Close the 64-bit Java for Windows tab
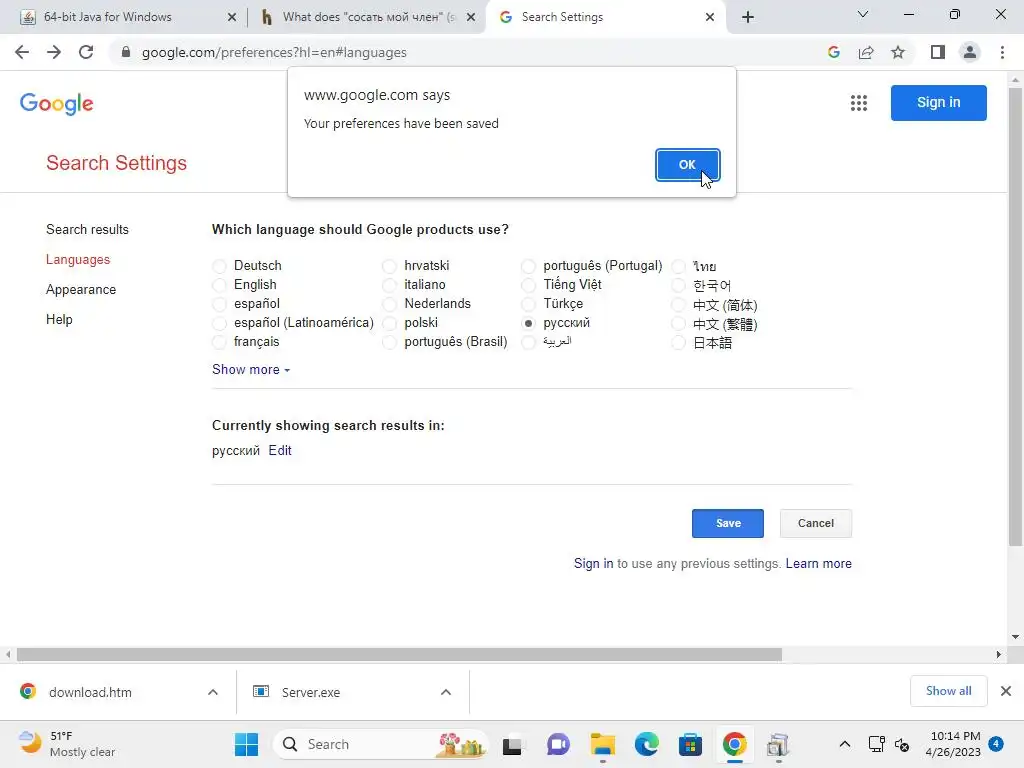This screenshot has height=768, width=1024. [x=232, y=17]
